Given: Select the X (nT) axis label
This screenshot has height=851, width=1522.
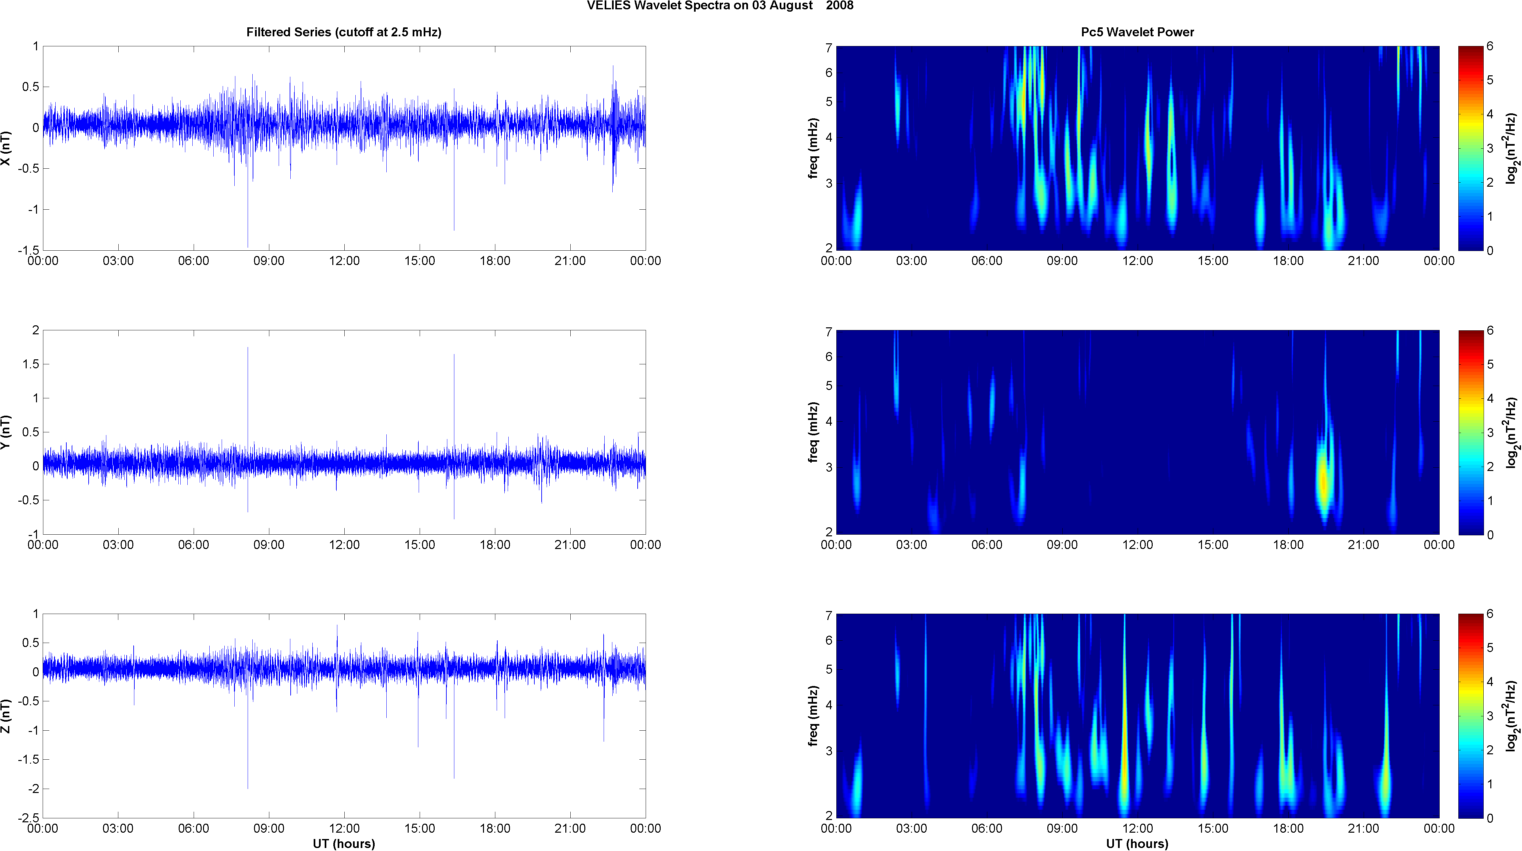Looking at the screenshot, I should [7, 148].
